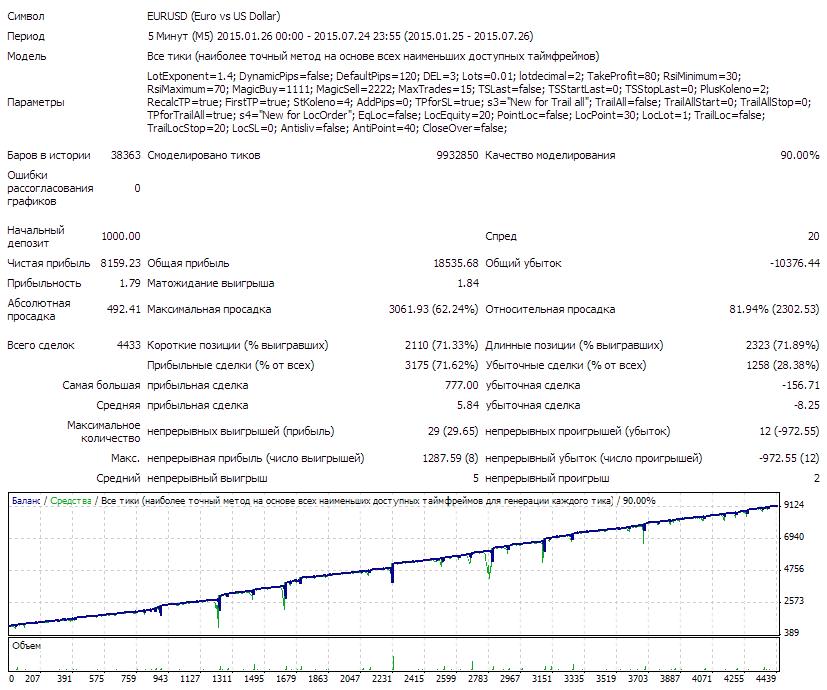The image size is (827, 690).
Task: Click the long positions value '2323 (71.89%)'
Action: (783, 346)
